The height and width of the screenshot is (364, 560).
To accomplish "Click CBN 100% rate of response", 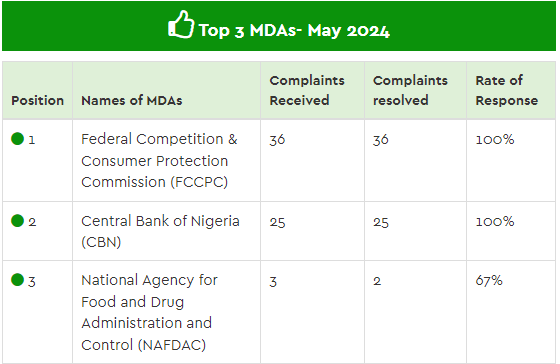I will point(495,221).
